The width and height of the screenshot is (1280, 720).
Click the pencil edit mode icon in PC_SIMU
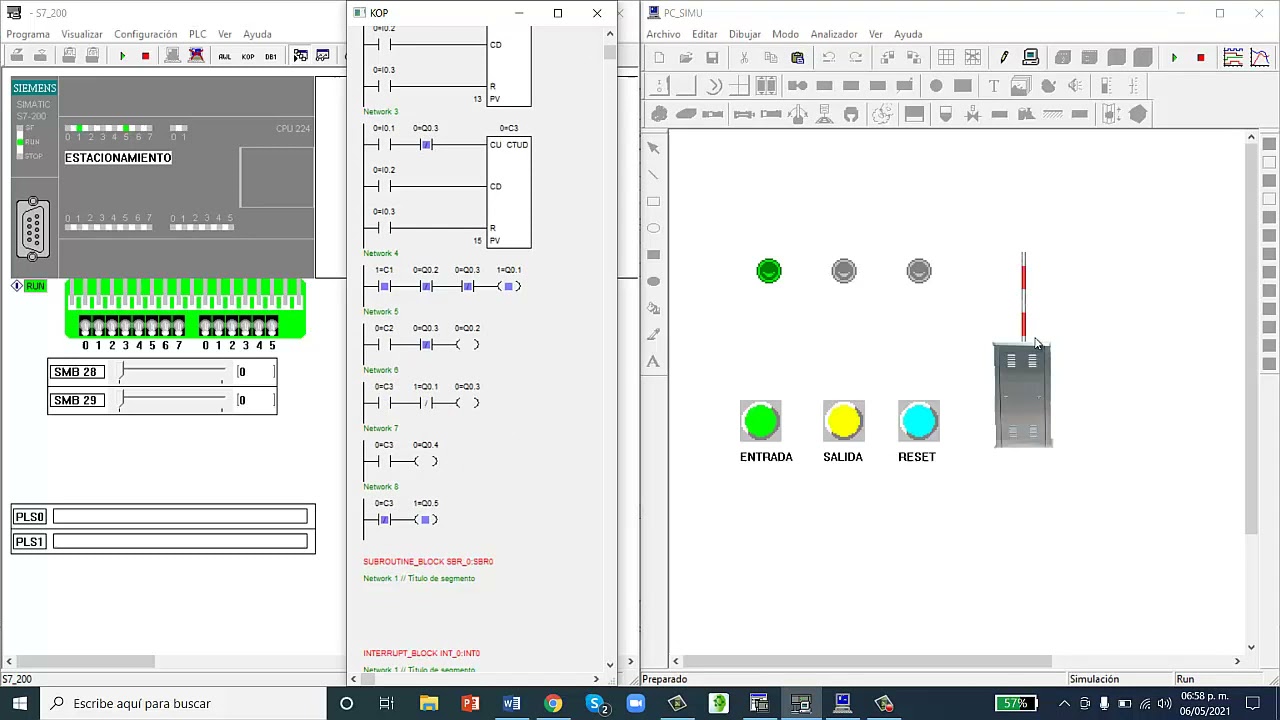click(x=1004, y=57)
